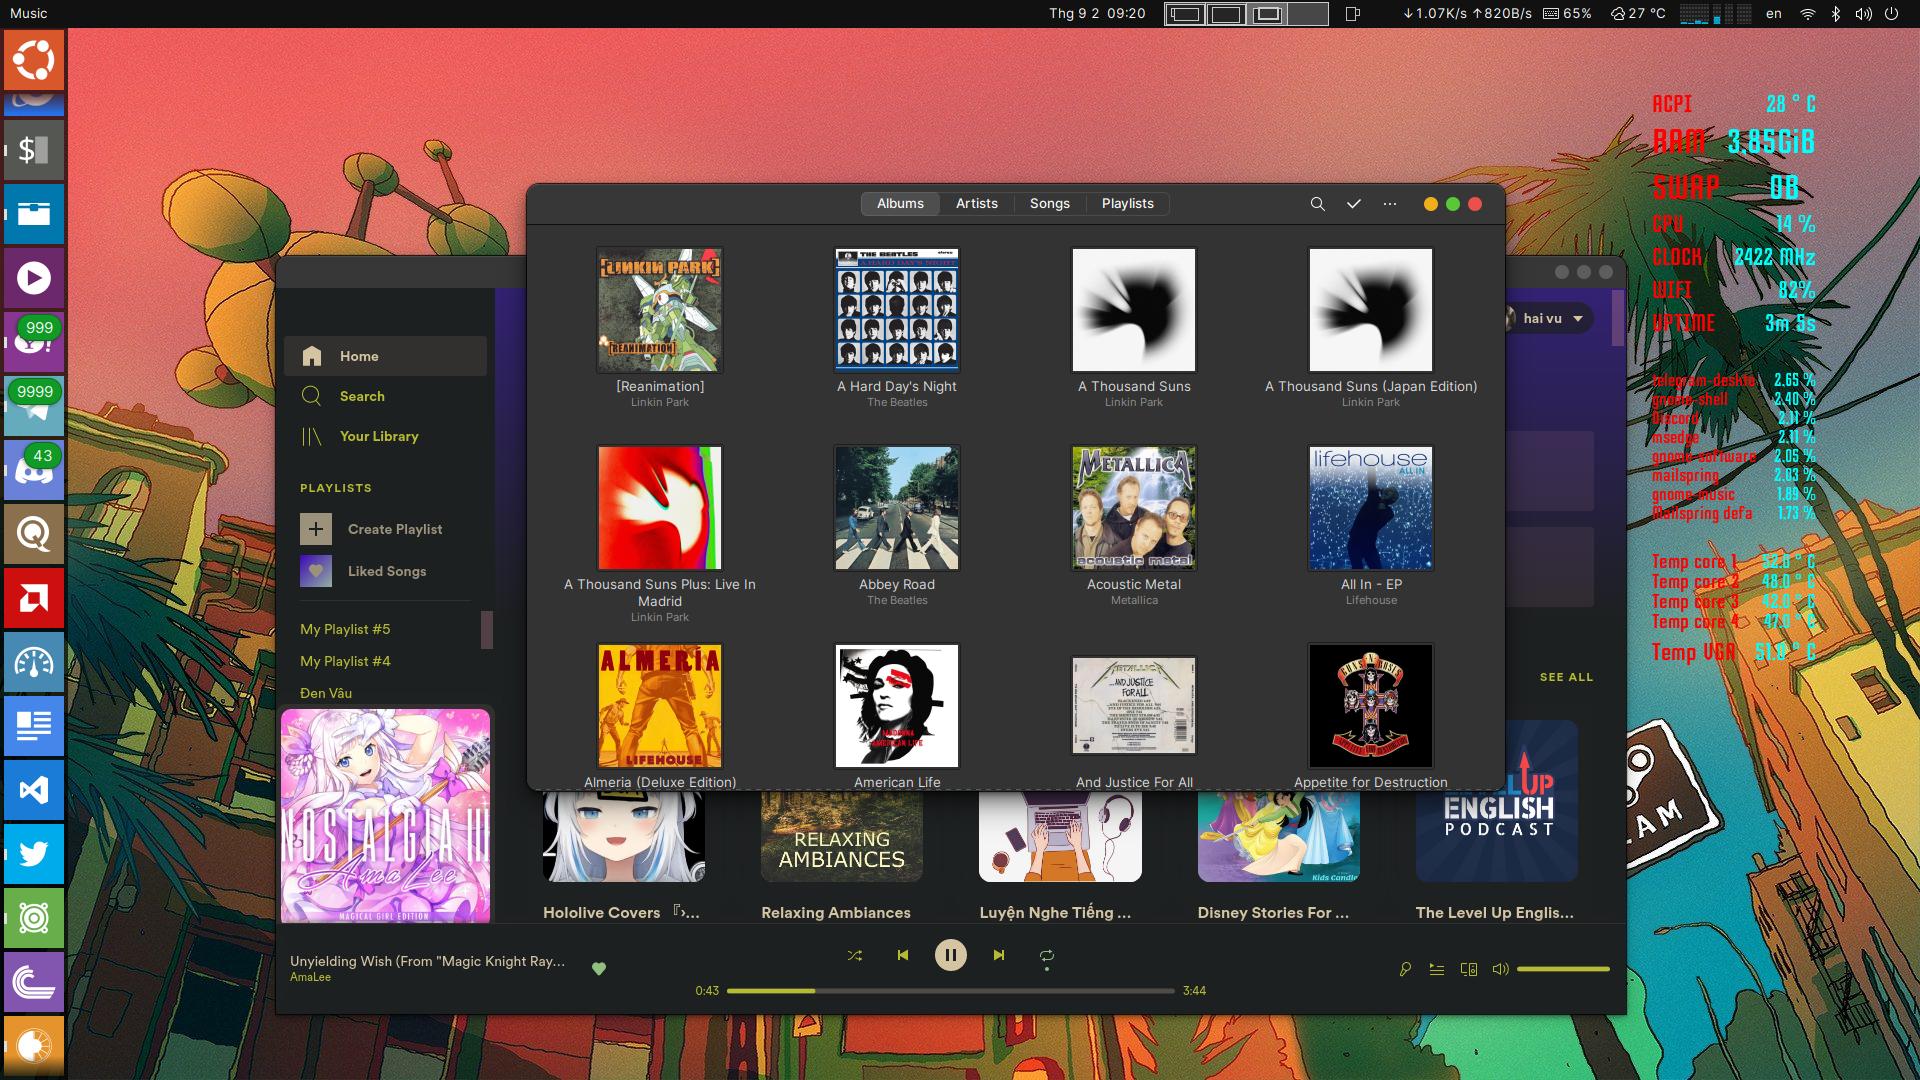The height and width of the screenshot is (1080, 1920).
Task: Click the song title Unyielding Wish
Action: (x=428, y=961)
